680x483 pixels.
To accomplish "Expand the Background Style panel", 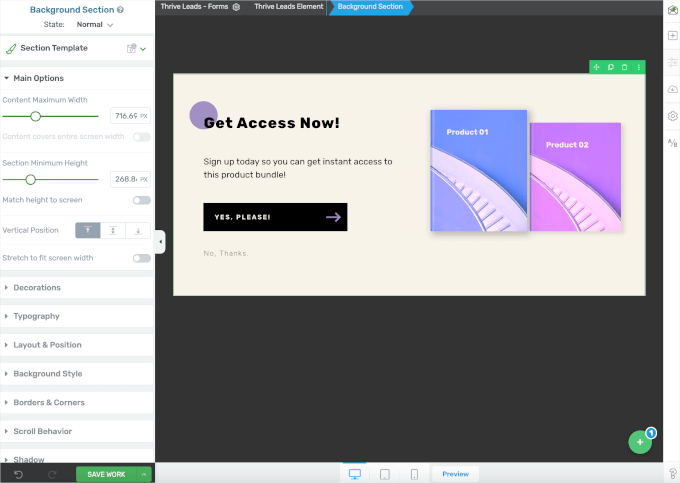I will 77,374.
